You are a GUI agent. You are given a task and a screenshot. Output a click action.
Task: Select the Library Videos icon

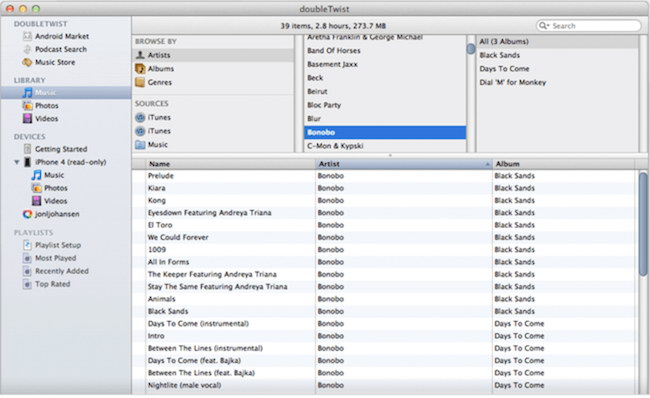point(27,119)
